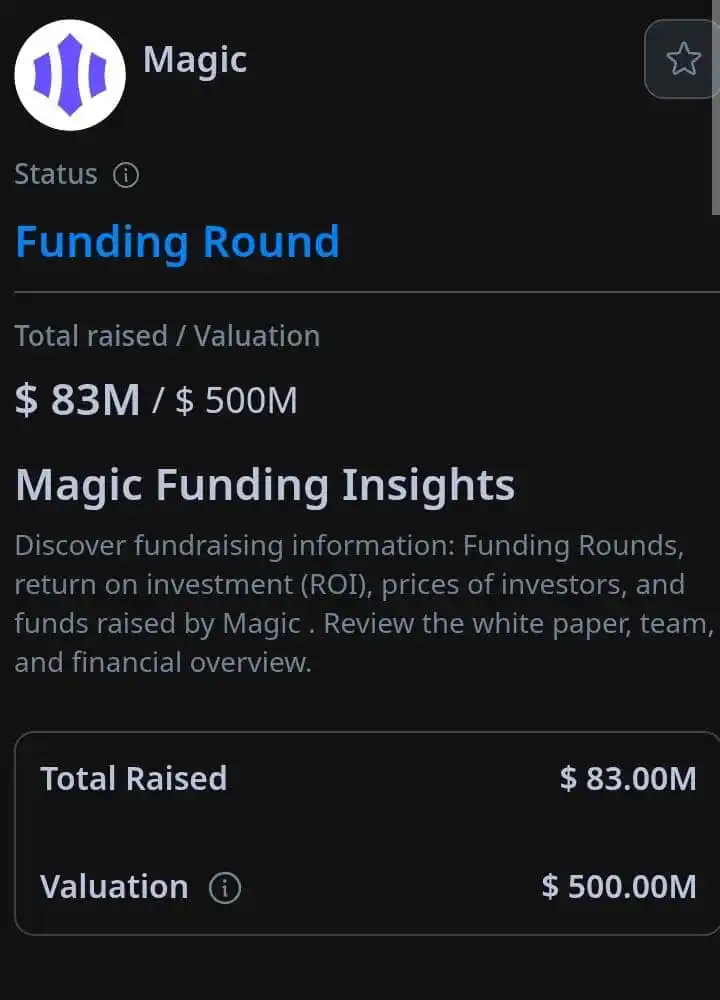Click the $ 500M valuation figure in header
Screen dimensions: 720x1000
(236, 401)
